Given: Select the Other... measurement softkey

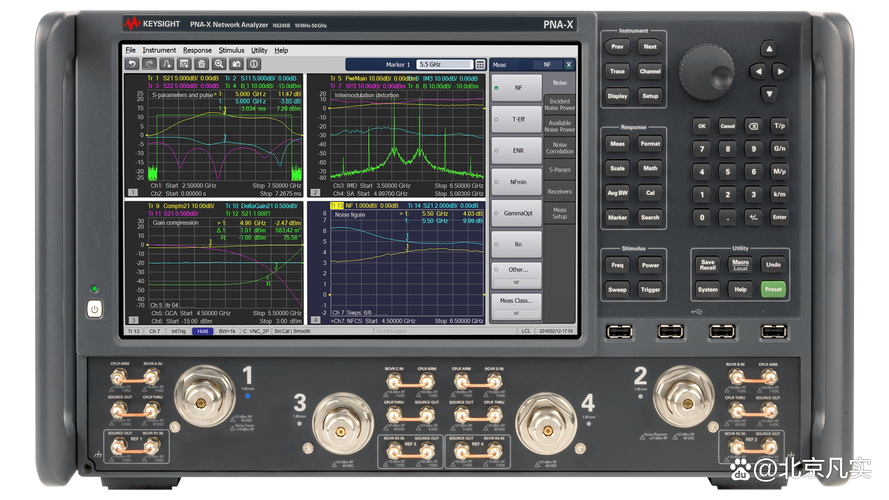Looking at the screenshot, I should point(517,275).
